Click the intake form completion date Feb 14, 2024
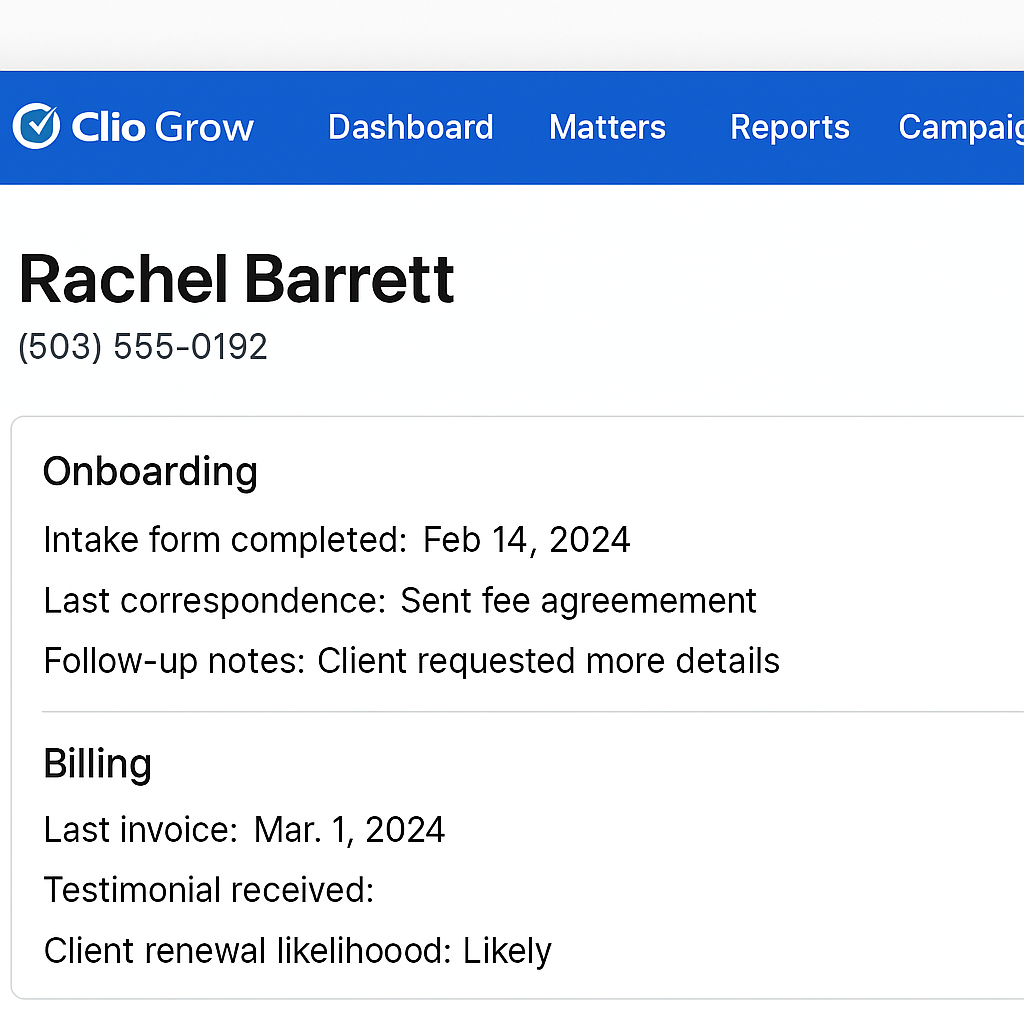The image size is (1024, 1024). coord(527,540)
